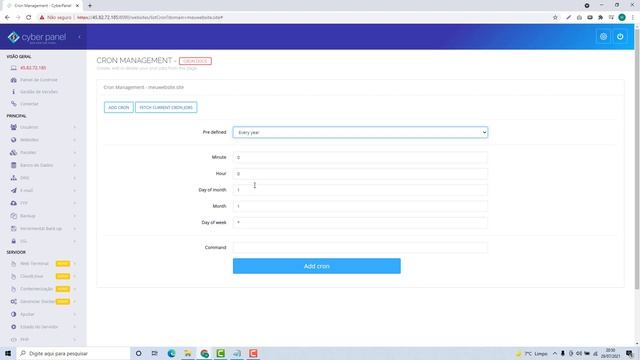The width and height of the screenshot is (640, 360).
Task: Click the browser address bar URL
Action: point(150,18)
